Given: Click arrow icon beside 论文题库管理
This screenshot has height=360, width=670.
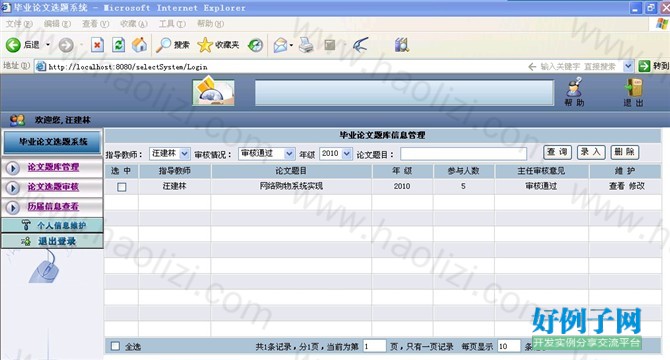Looking at the screenshot, I should [13, 168].
